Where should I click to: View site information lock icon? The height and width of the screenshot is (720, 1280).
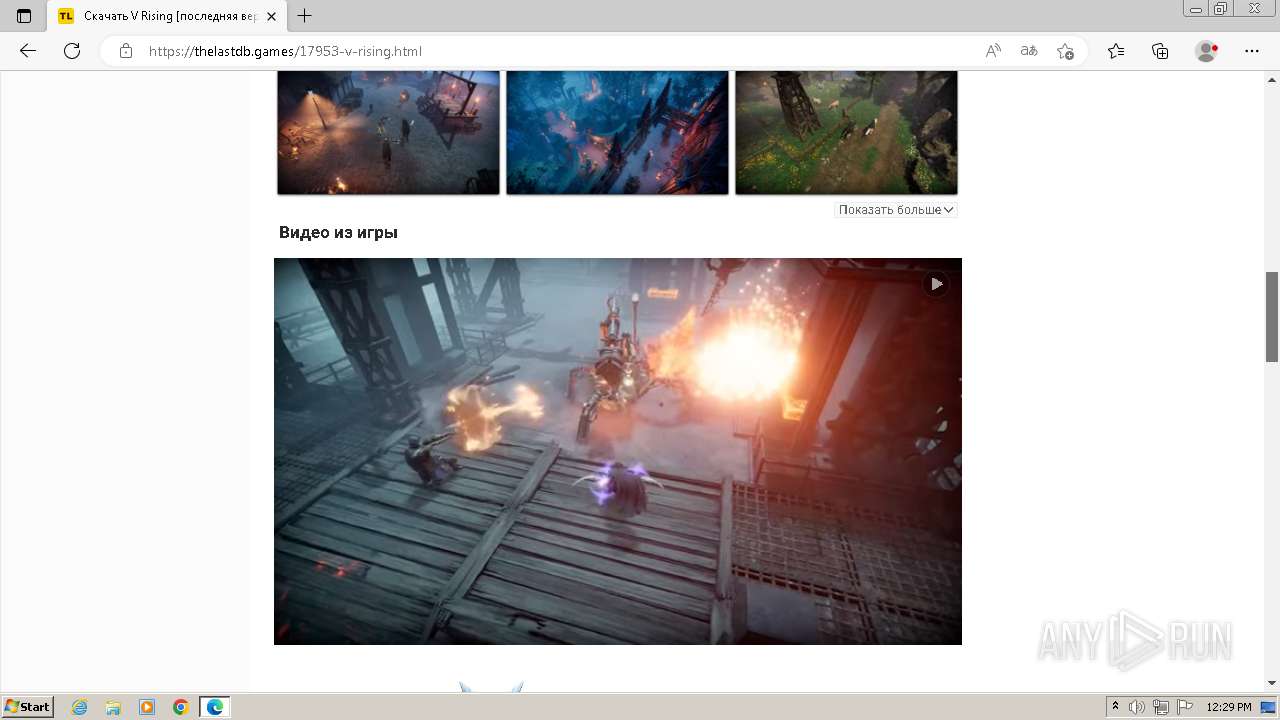(126, 51)
